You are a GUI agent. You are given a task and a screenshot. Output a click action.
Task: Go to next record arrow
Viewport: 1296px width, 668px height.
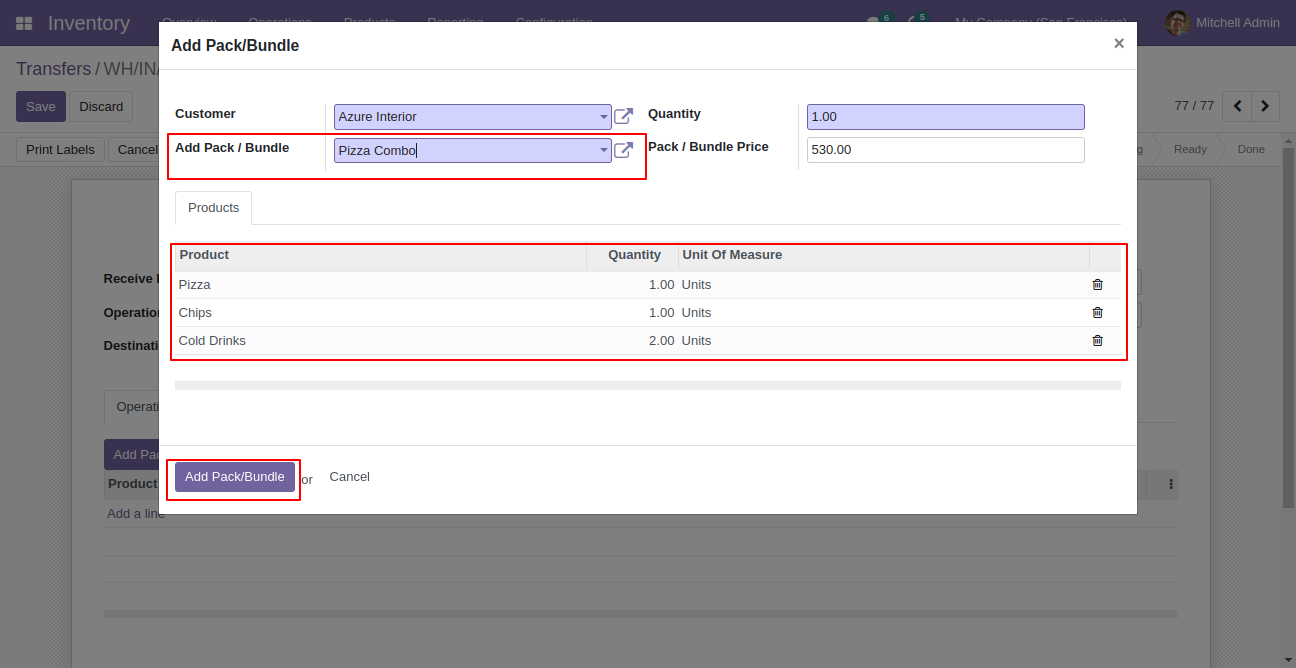1265,105
